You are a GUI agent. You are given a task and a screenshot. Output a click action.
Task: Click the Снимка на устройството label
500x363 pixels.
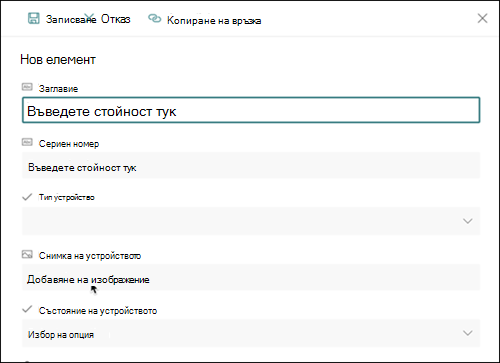point(90,256)
